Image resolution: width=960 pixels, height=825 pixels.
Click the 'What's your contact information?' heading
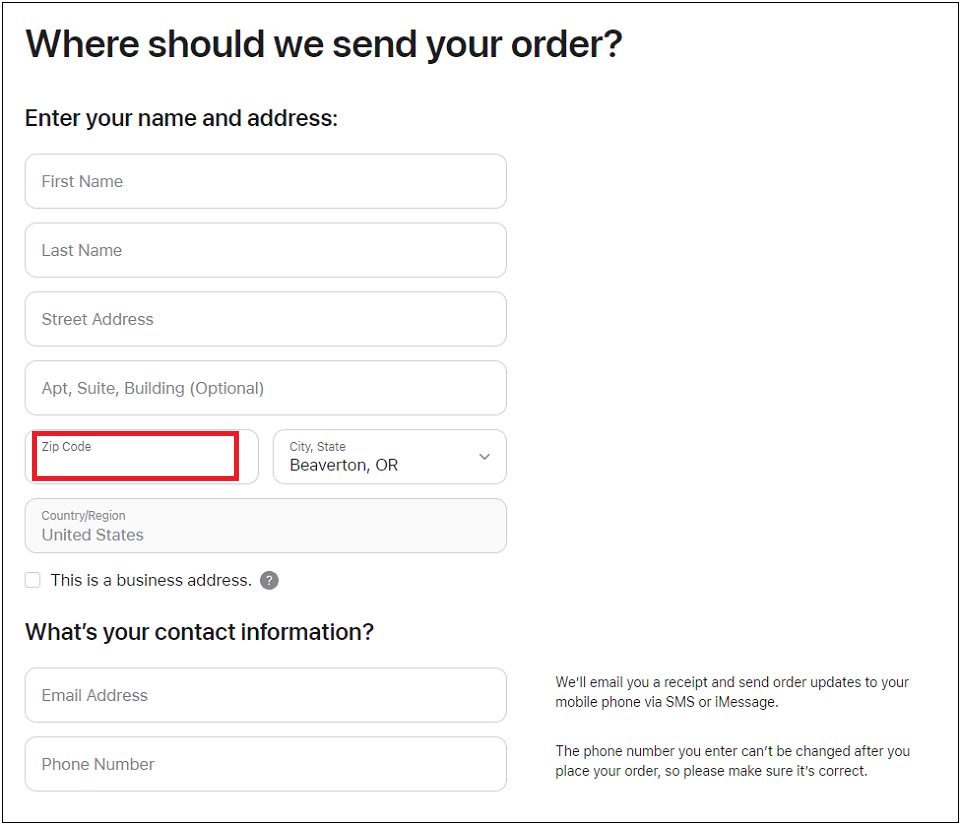pyautogui.click(x=199, y=632)
